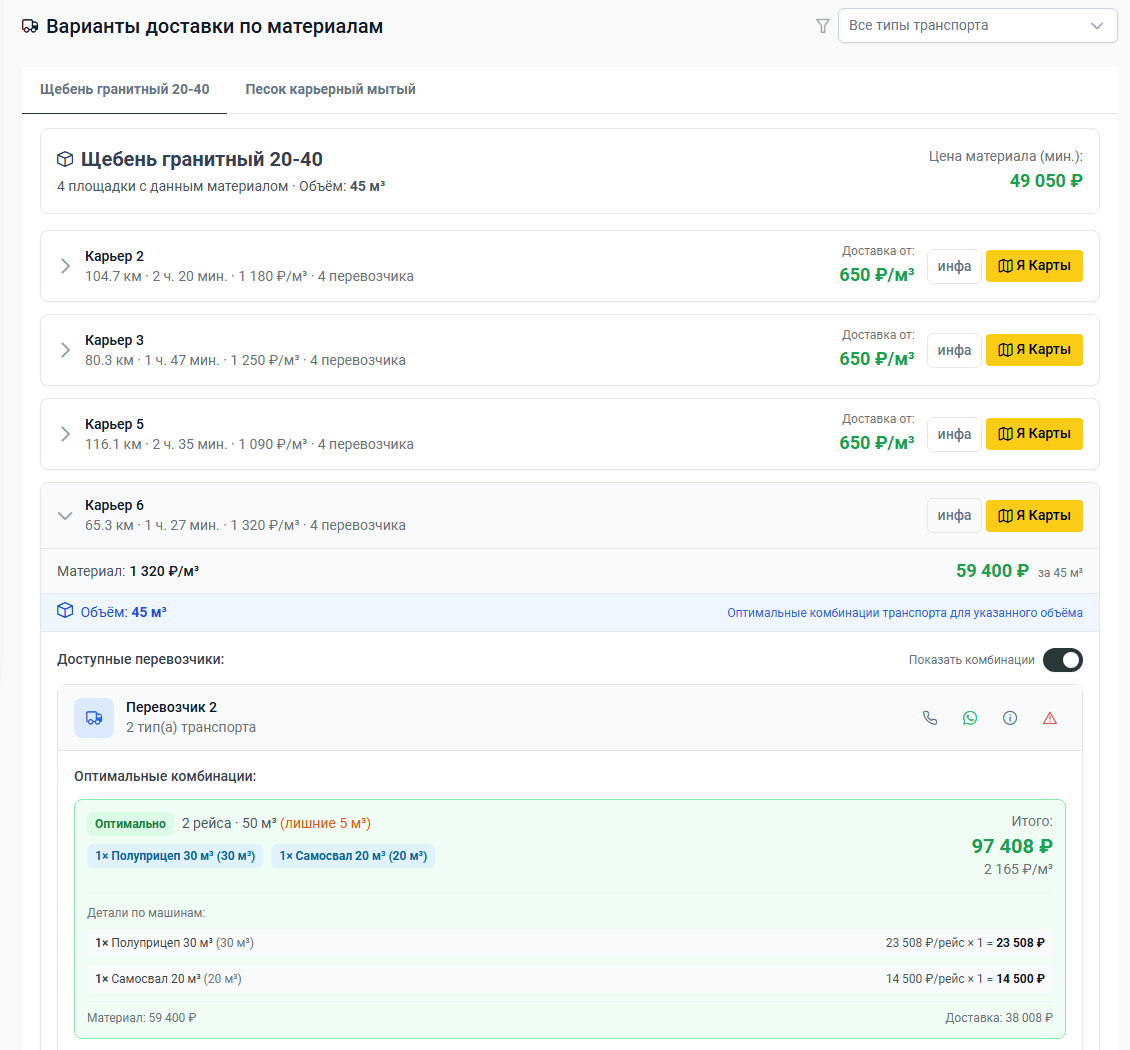Click the Материал: 1 320 ₽/м³ label
The height and width of the screenshot is (1050, 1130).
coord(128,571)
